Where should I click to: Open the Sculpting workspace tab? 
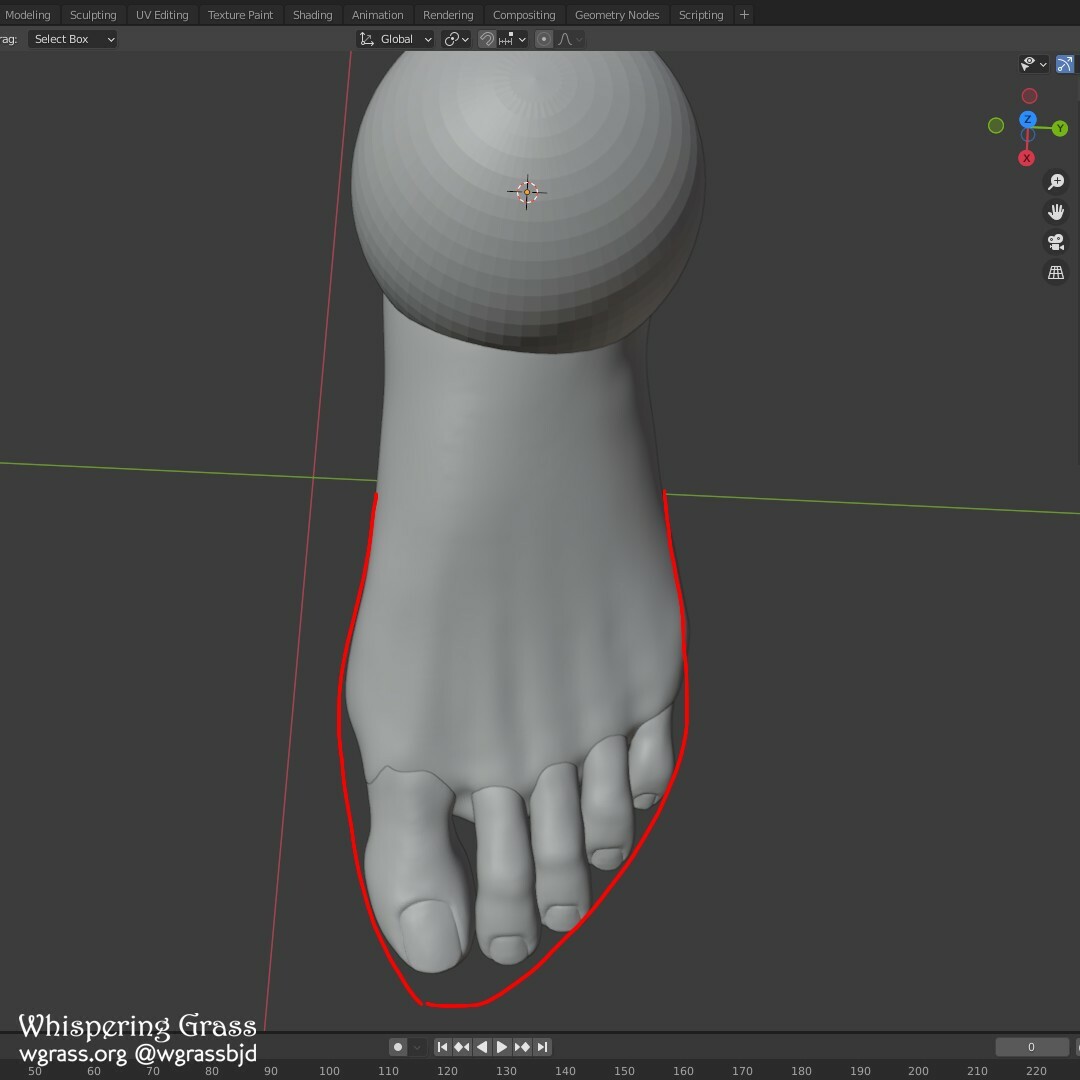[93, 14]
